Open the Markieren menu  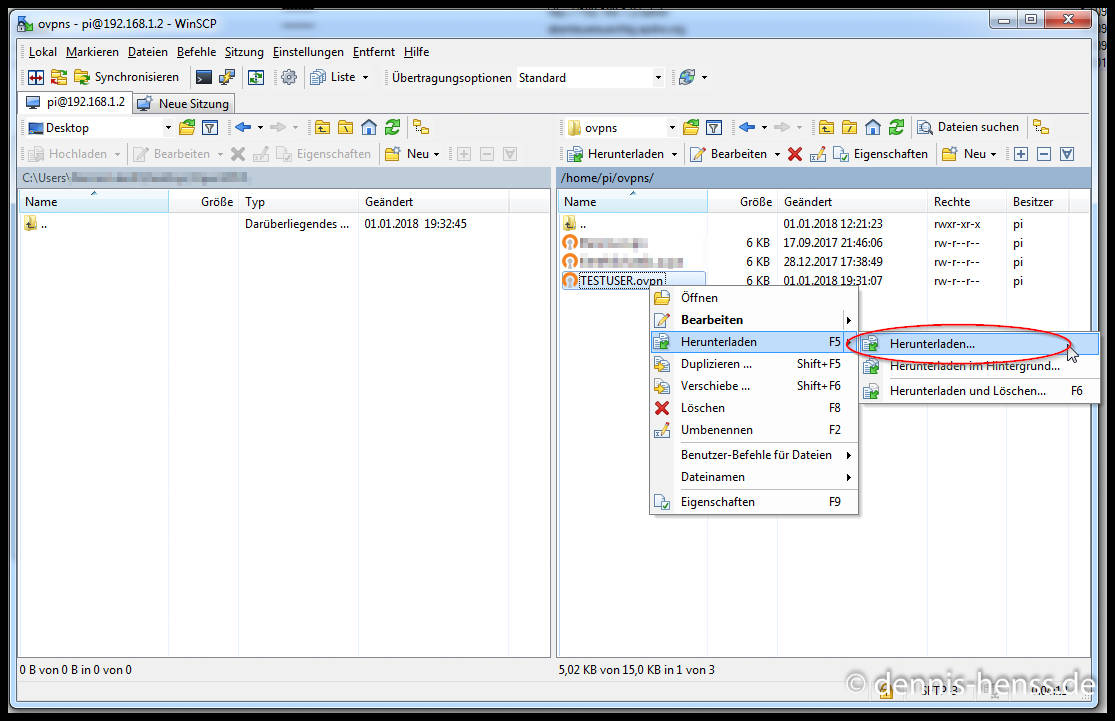92,52
